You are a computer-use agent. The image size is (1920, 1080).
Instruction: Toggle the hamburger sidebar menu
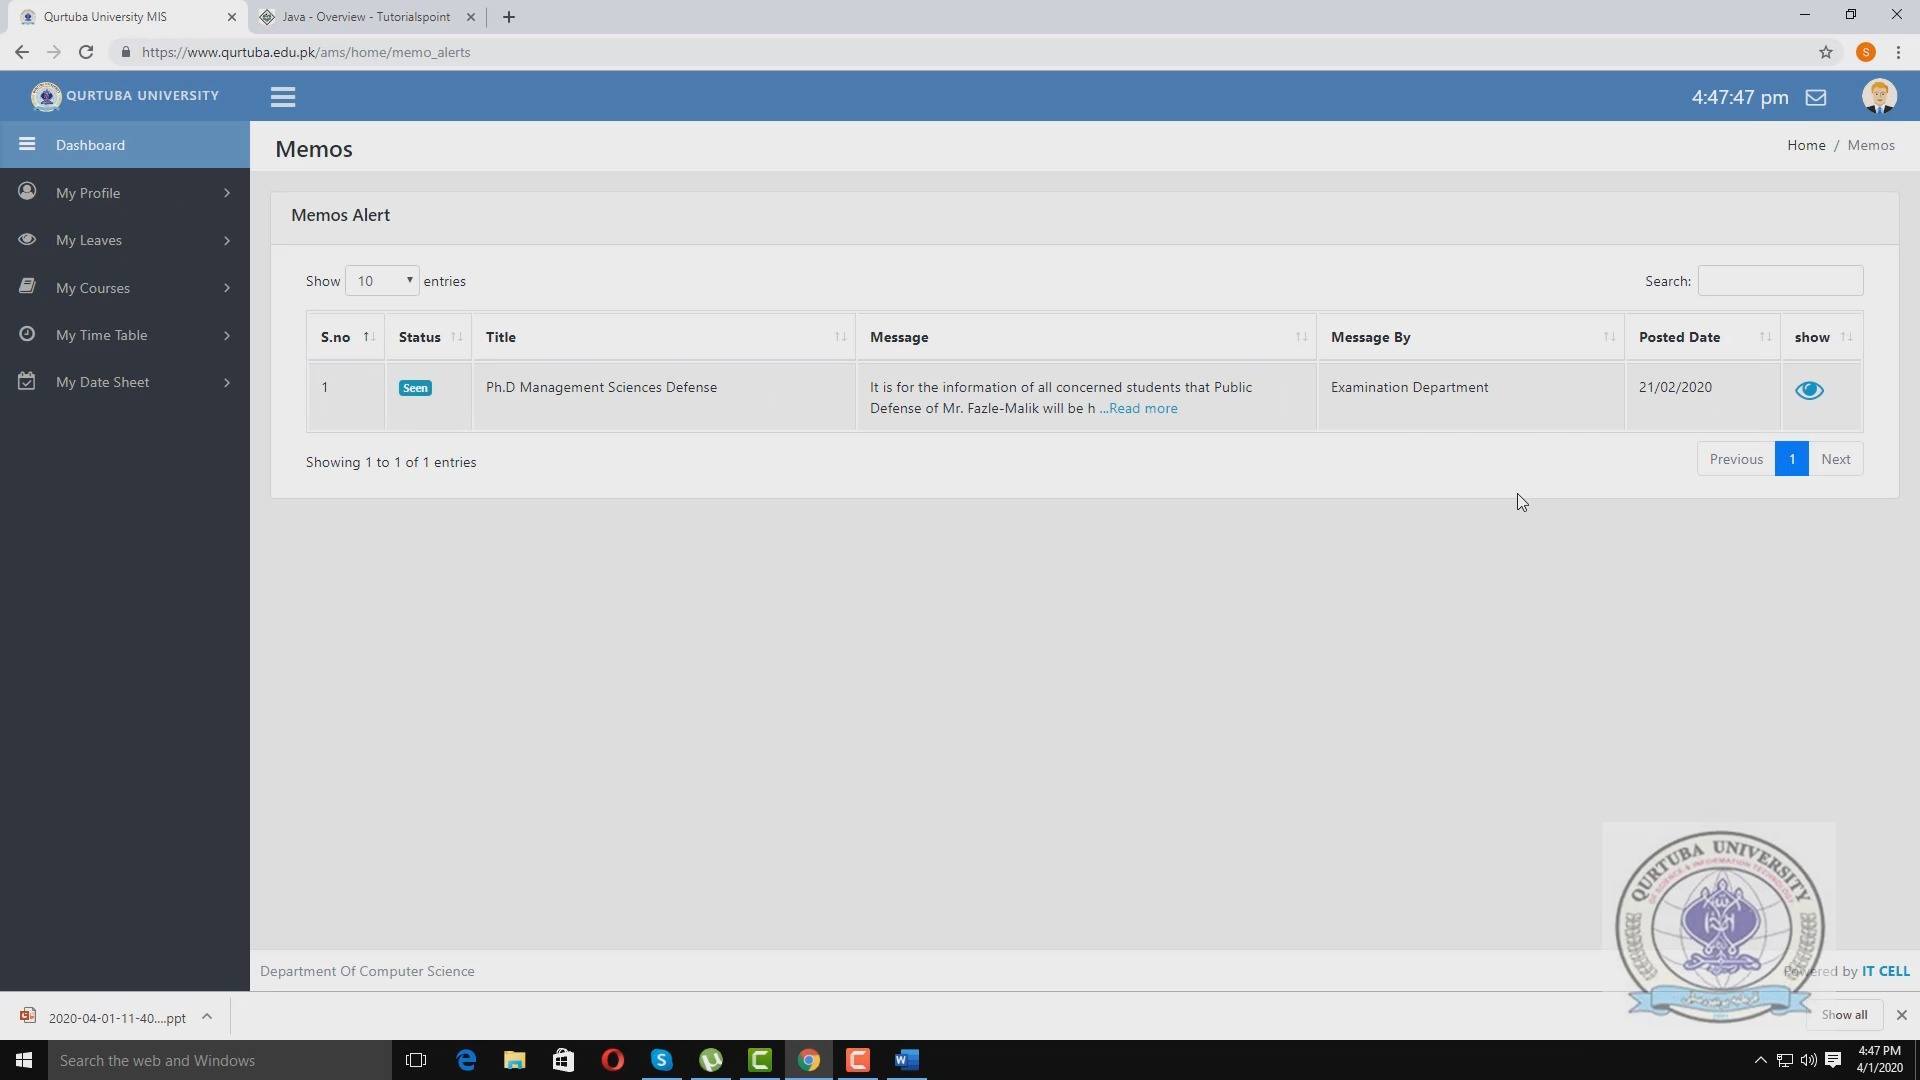282,97
